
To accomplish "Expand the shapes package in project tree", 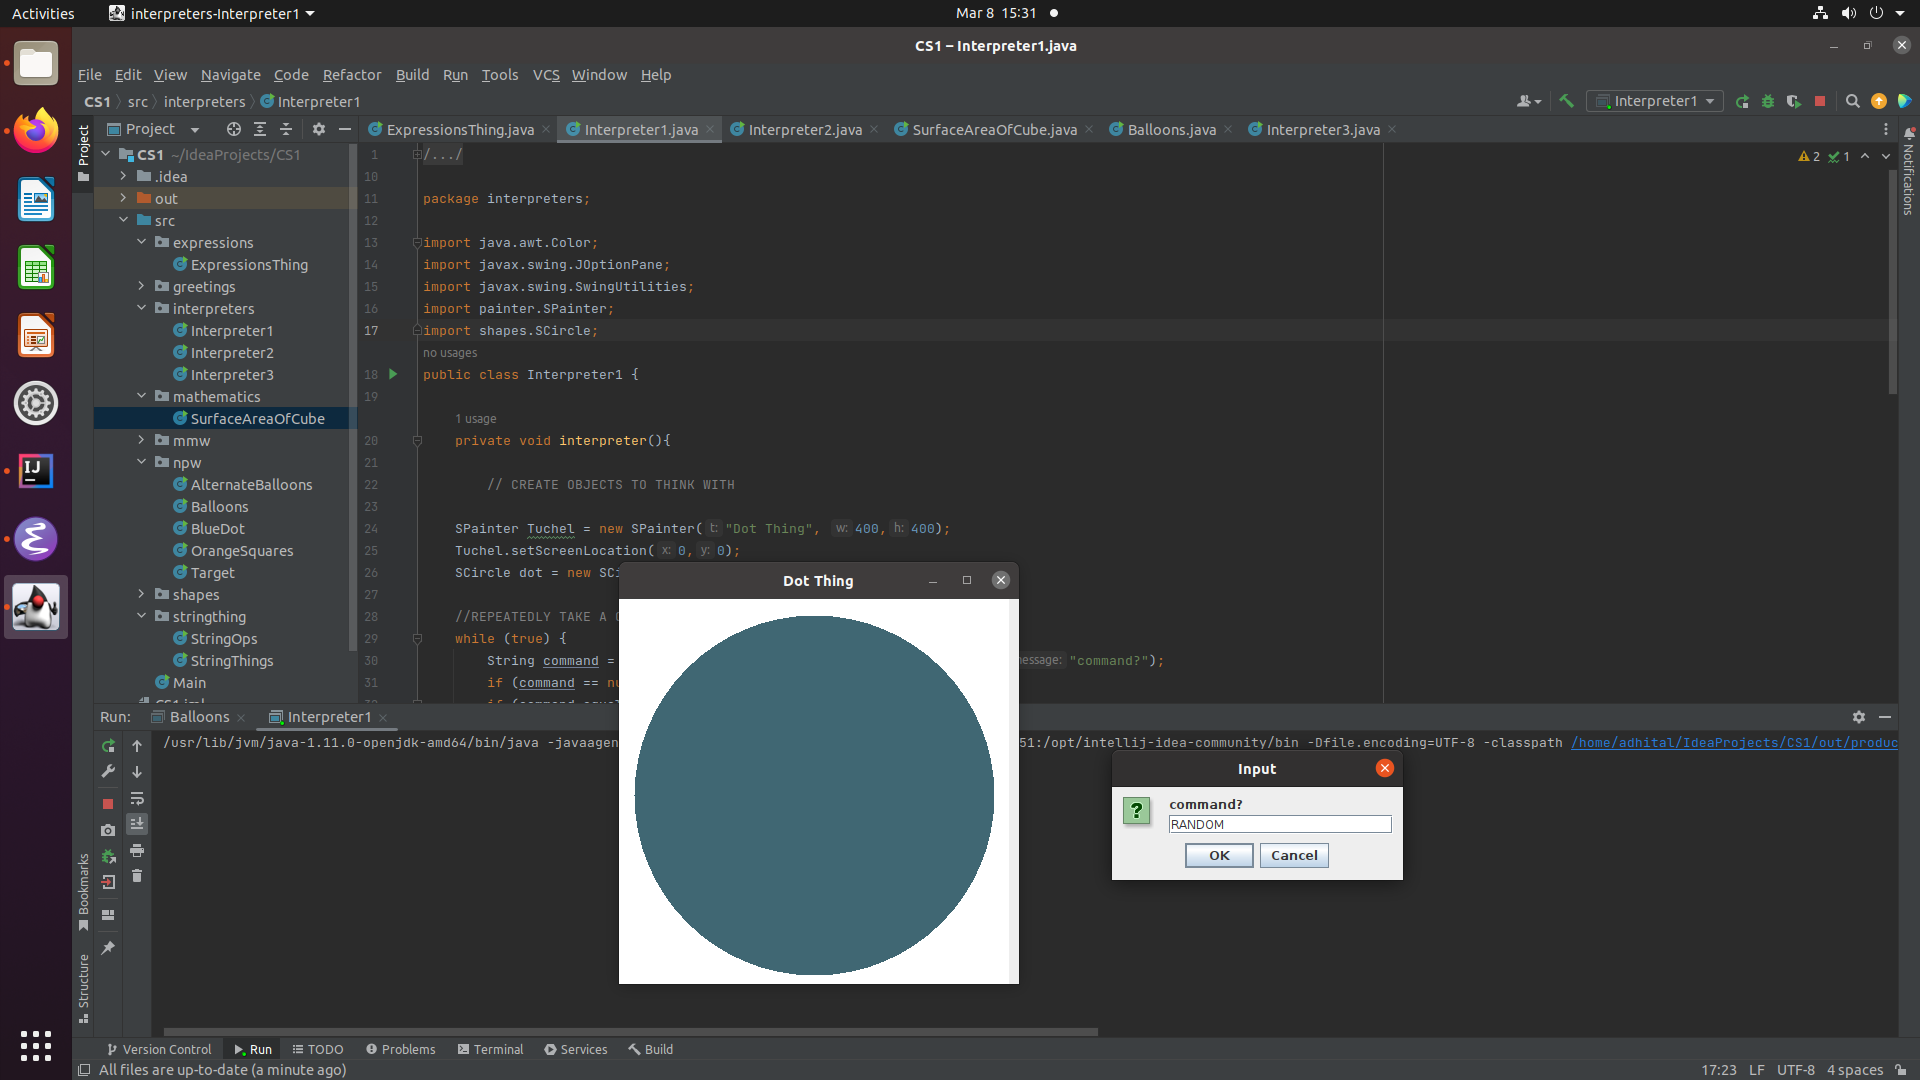I will [x=141, y=594].
